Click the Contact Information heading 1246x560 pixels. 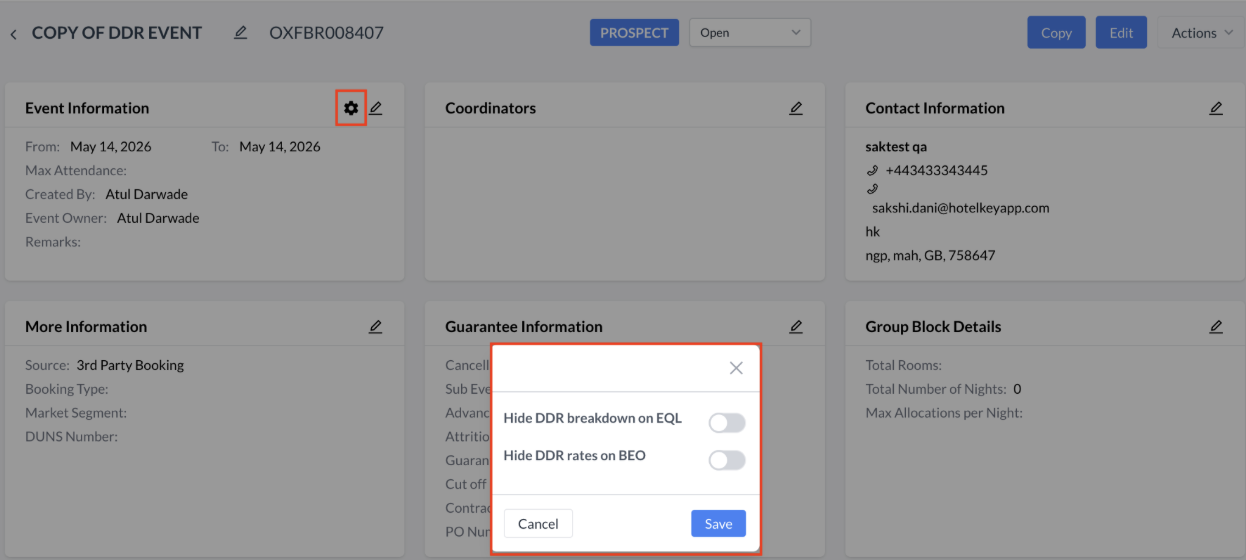coord(935,108)
